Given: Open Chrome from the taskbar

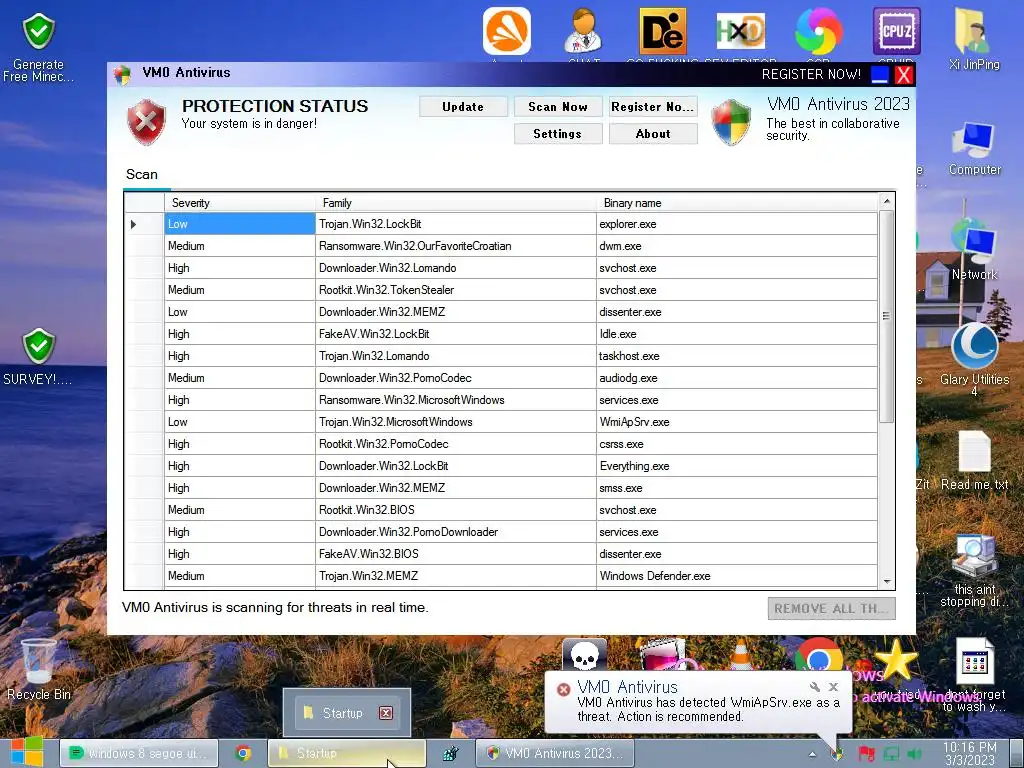Looking at the screenshot, I should [243, 753].
